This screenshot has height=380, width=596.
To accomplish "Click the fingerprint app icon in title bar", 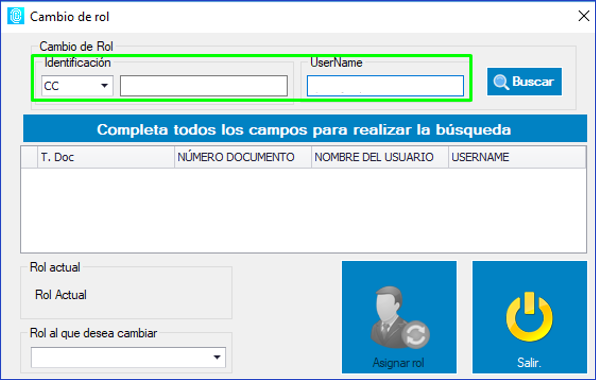I will (x=16, y=16).
